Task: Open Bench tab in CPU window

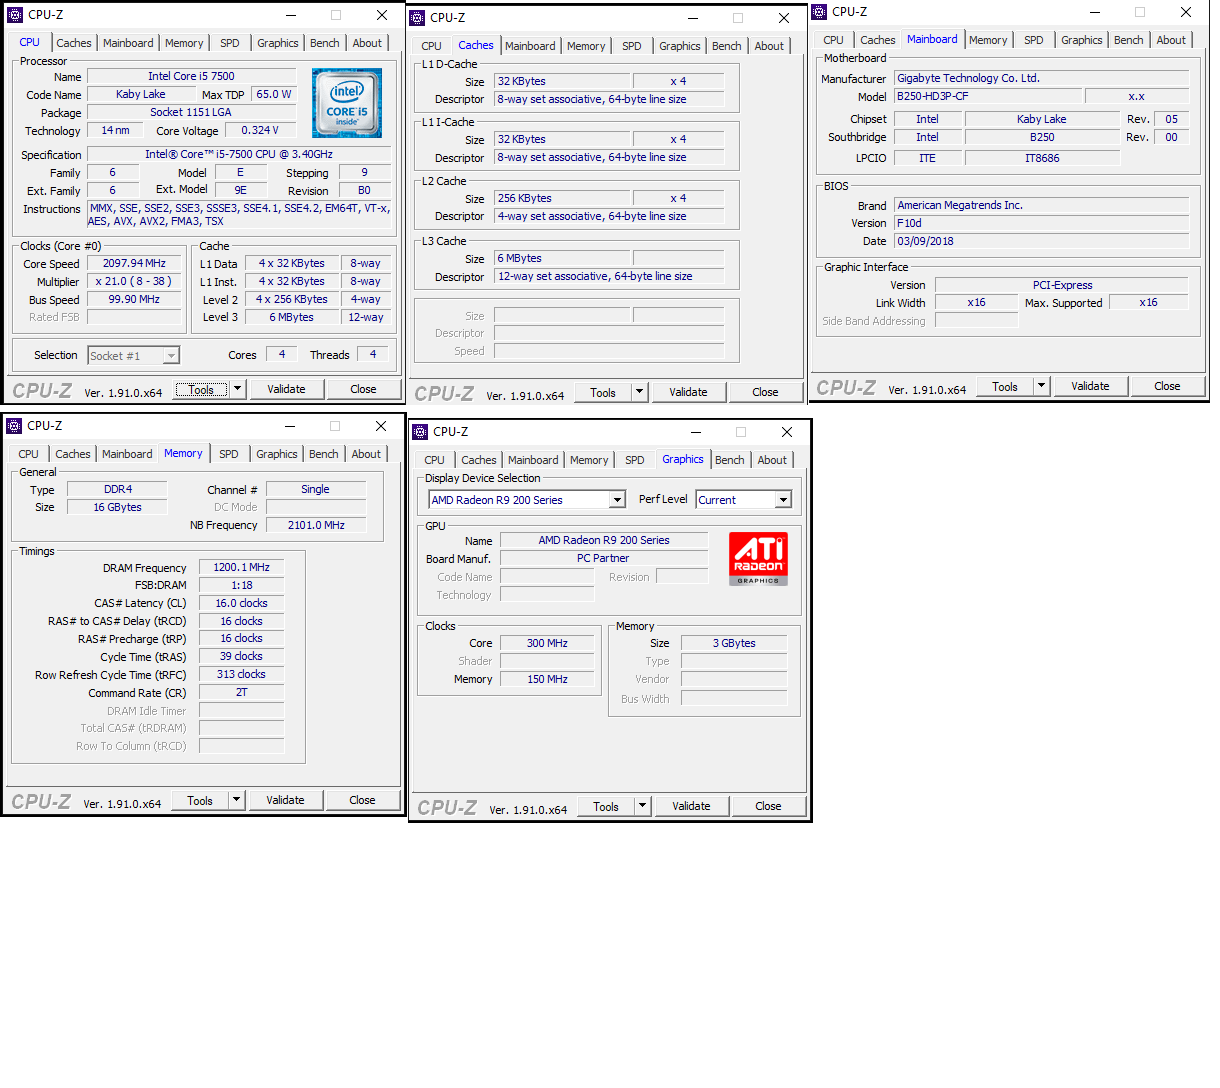Action: point(325,43)
